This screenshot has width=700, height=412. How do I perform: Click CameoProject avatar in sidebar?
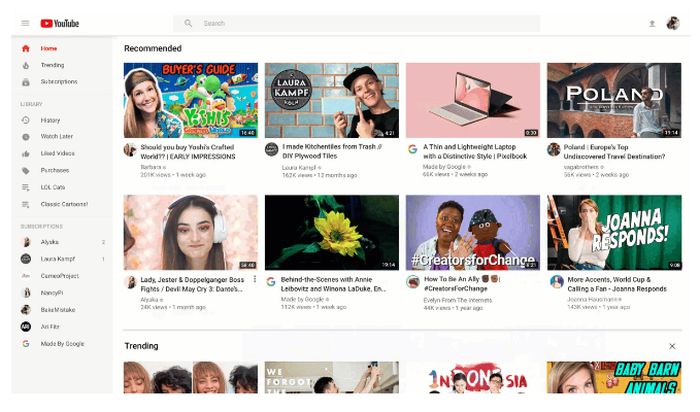(26, 276)
